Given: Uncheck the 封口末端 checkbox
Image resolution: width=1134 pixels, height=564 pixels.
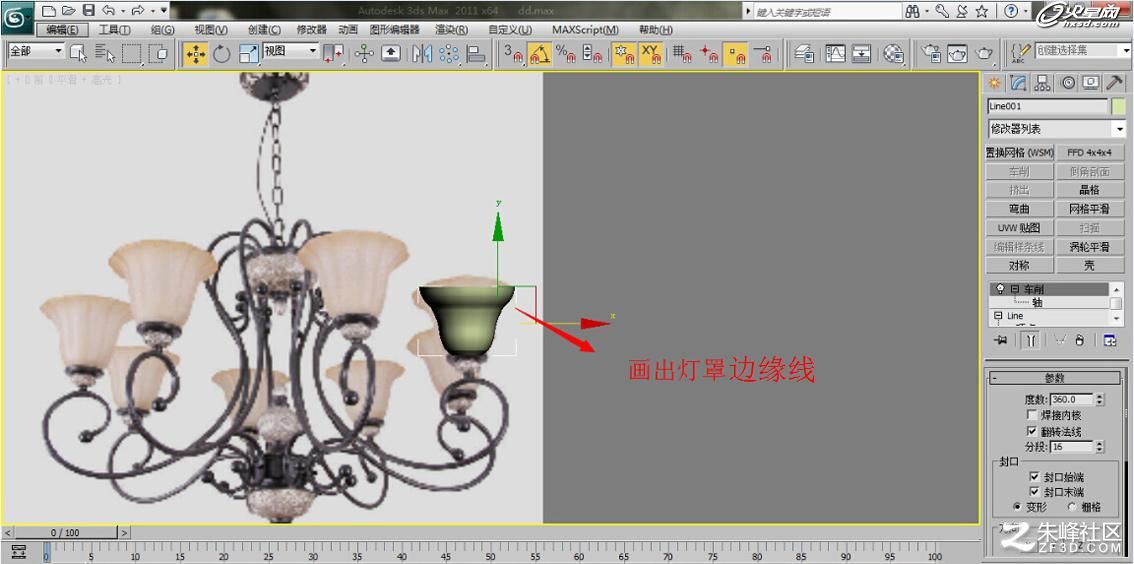Looking at the screenshot, I should tap(1034, 492).
